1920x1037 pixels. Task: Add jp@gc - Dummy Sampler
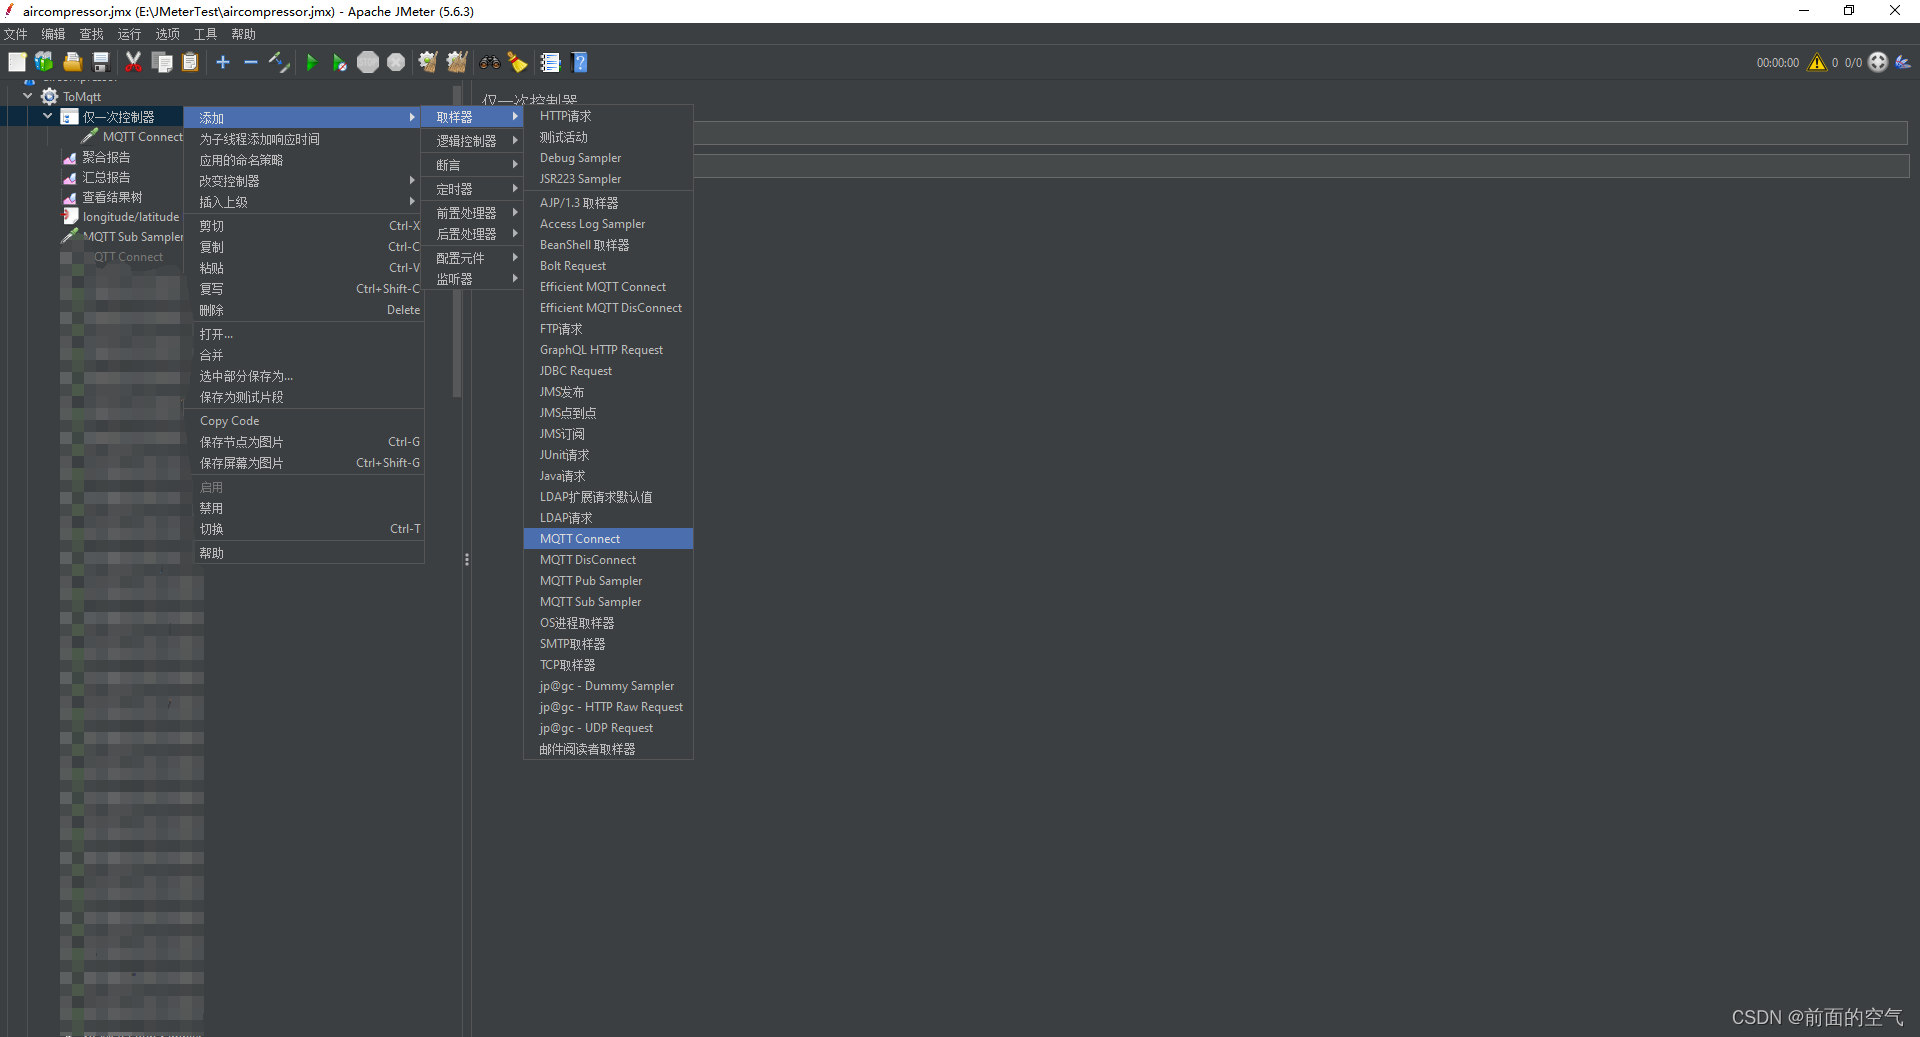point(608,686)
